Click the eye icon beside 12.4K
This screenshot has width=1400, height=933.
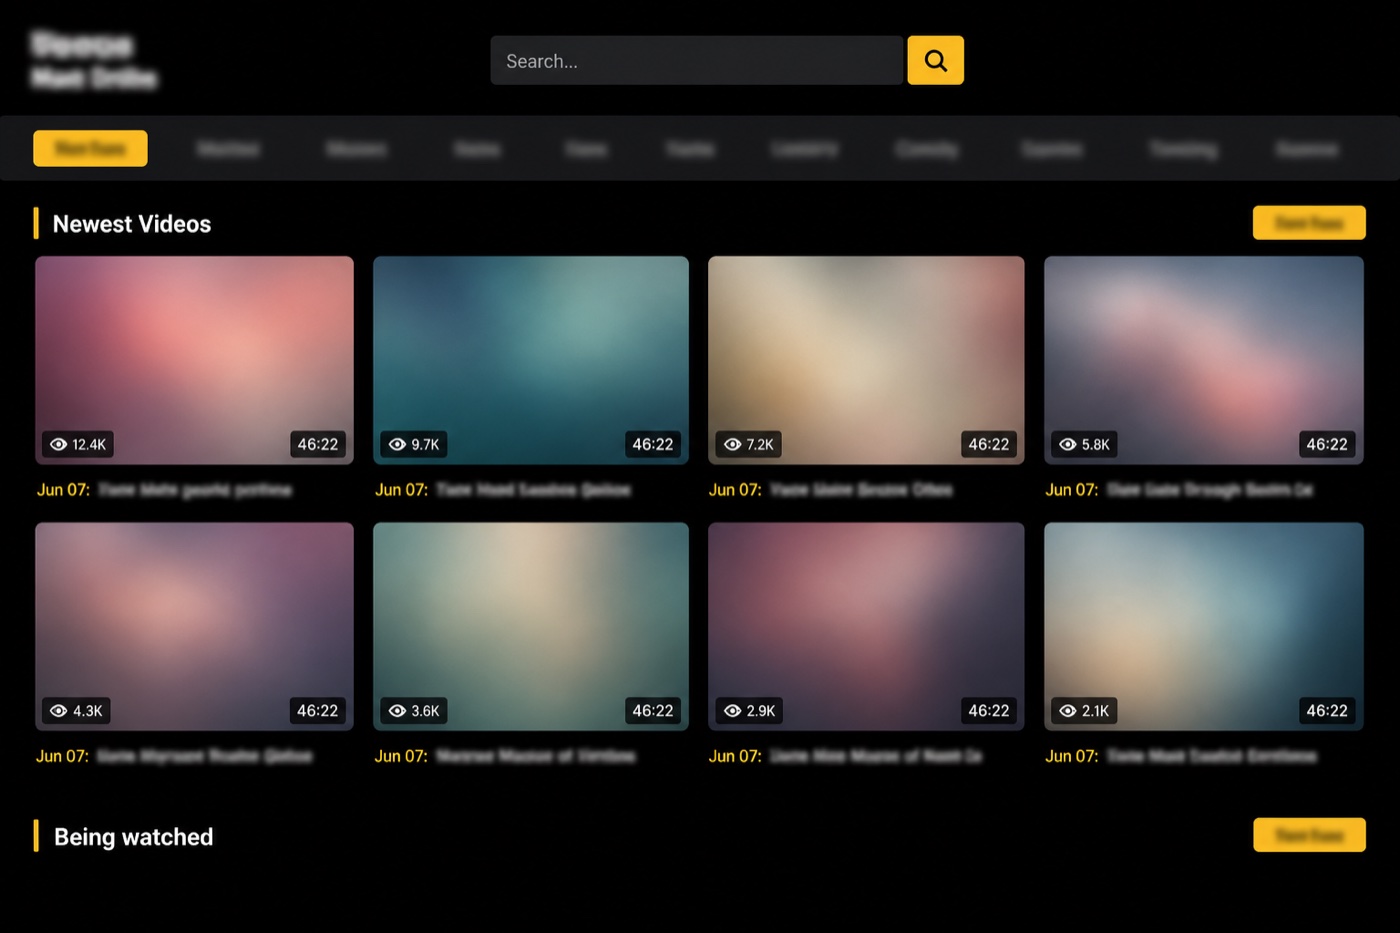click(59, 444)
